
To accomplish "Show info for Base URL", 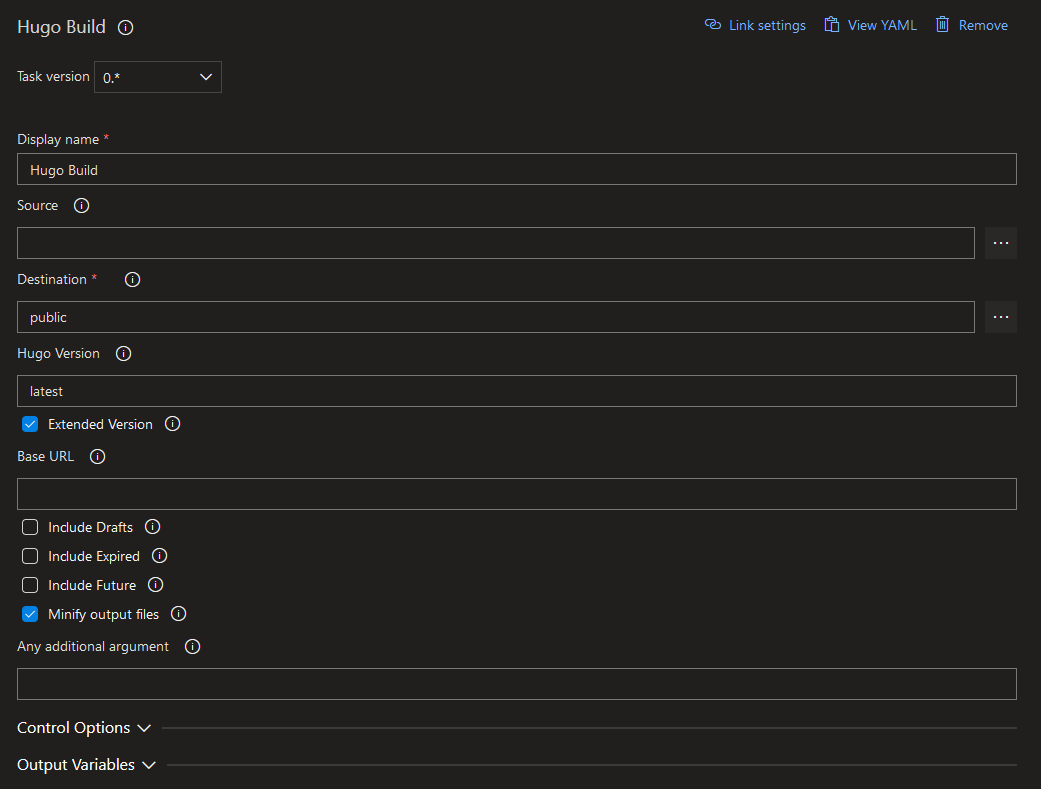I will [98, 456].
